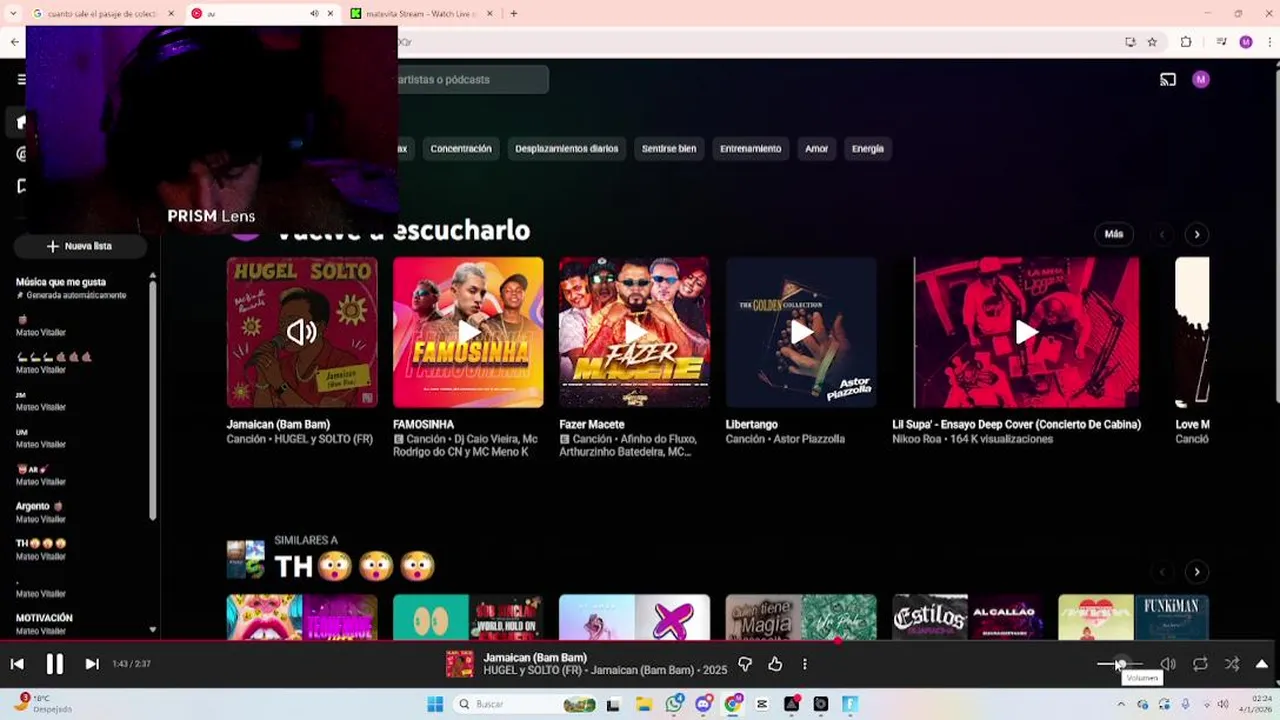
Task: Open the Jamaican (Bam Bam) title link
Action: (278, 424)
